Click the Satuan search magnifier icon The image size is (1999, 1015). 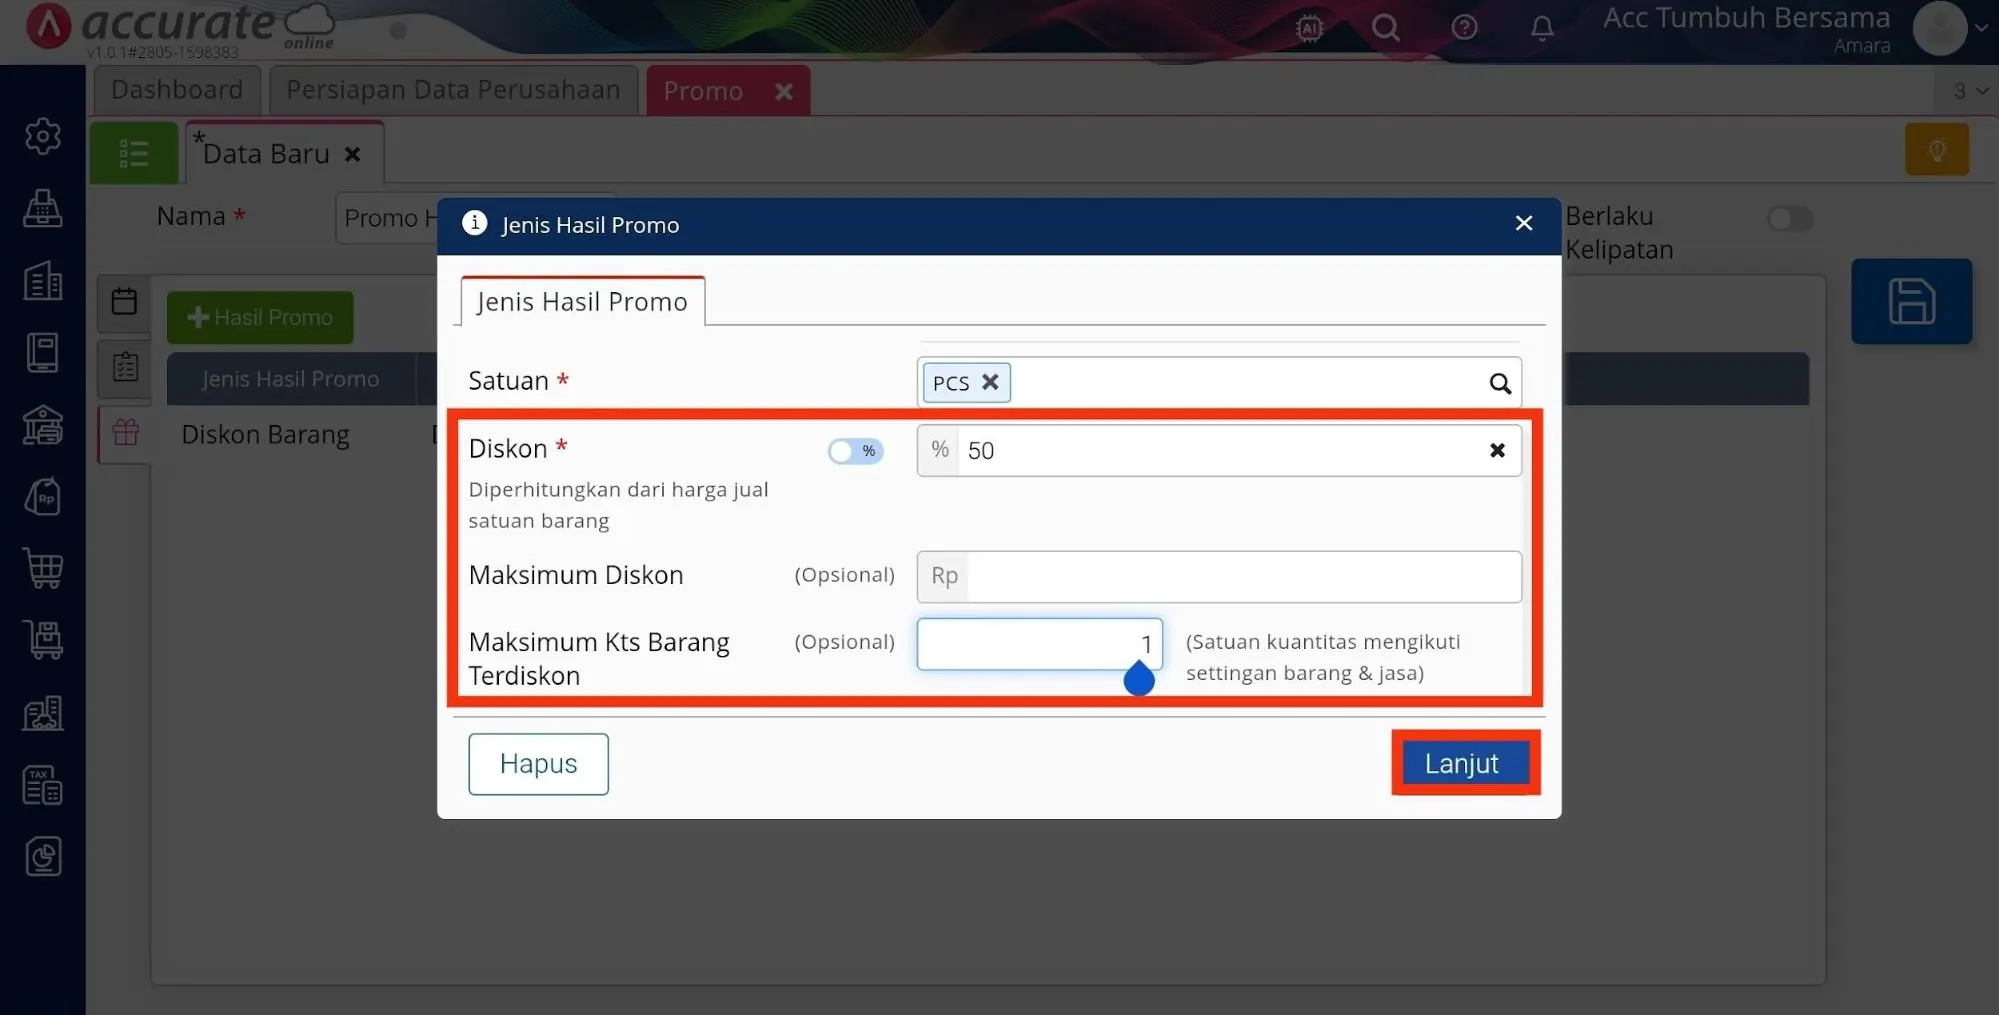(1499, 383)
